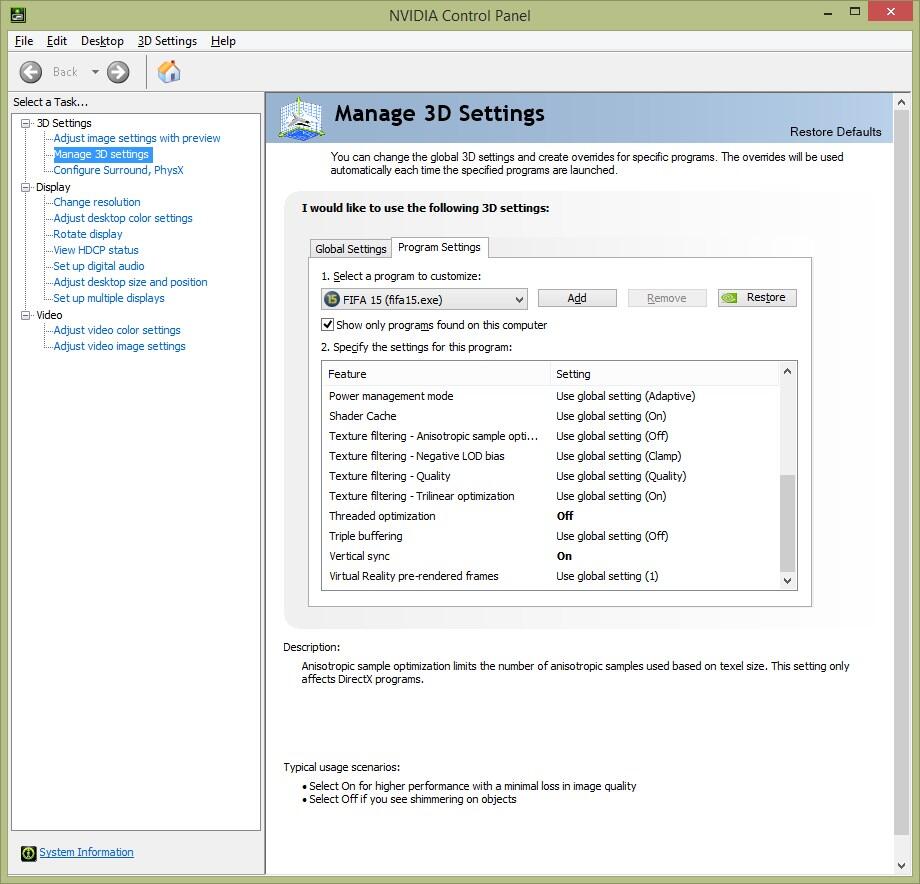
Task: Open the Home icon in toolbar
Action: tap(169, 72)
